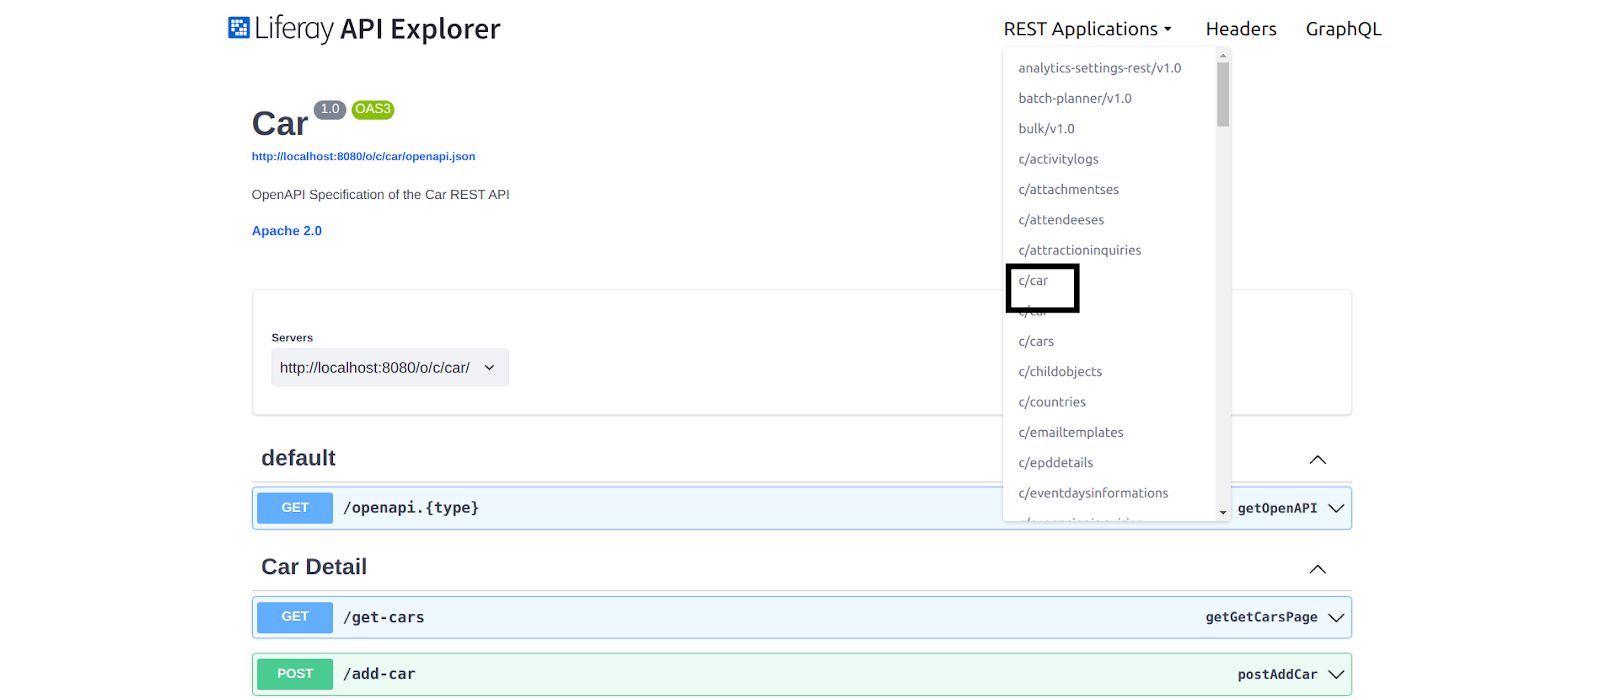Open the Headers menu item
The height and width of the screenshot is (700, 1600).
point(1241,29)
